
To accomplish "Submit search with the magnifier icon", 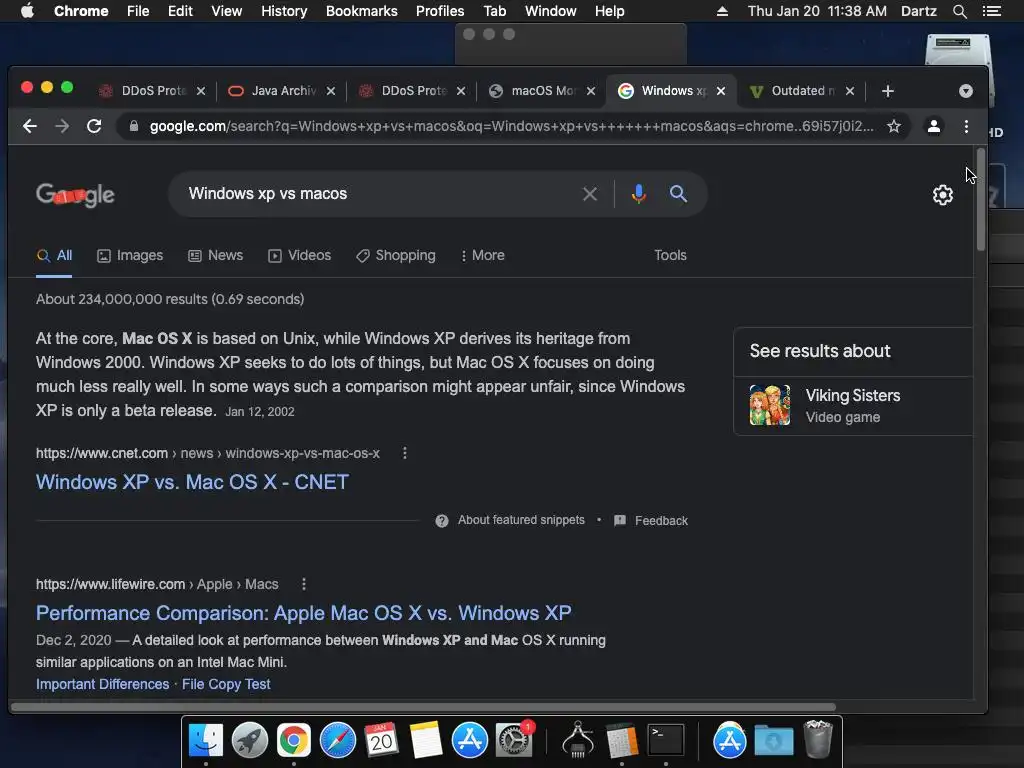I will click(678, 194).
